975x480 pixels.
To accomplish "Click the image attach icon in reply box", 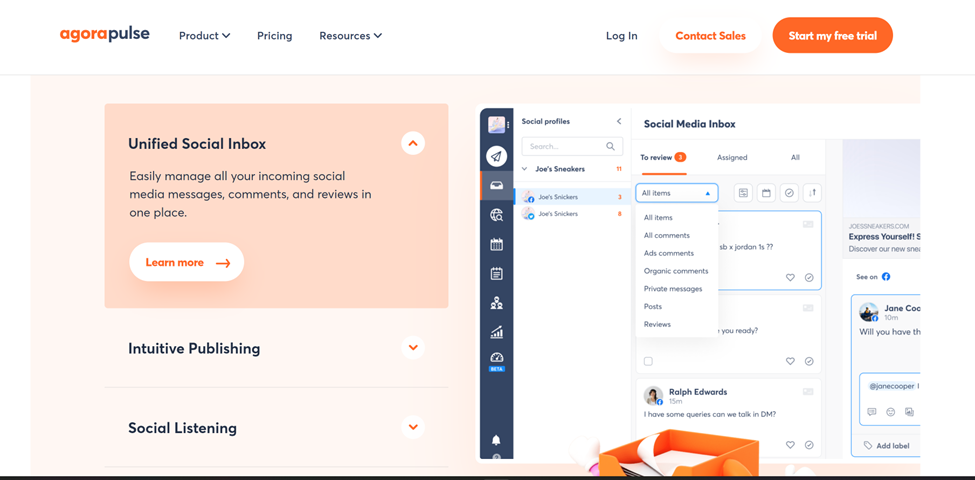I will pos(909,412).
